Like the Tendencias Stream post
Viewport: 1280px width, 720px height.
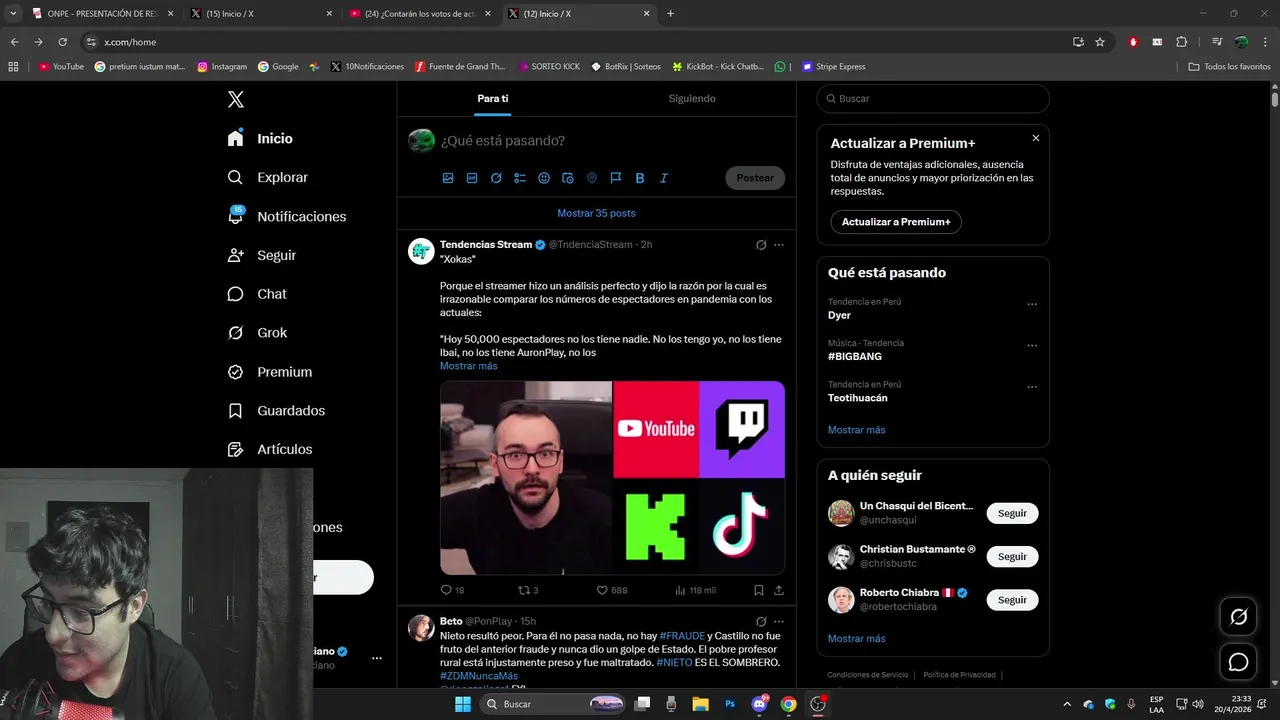point(612,590)
